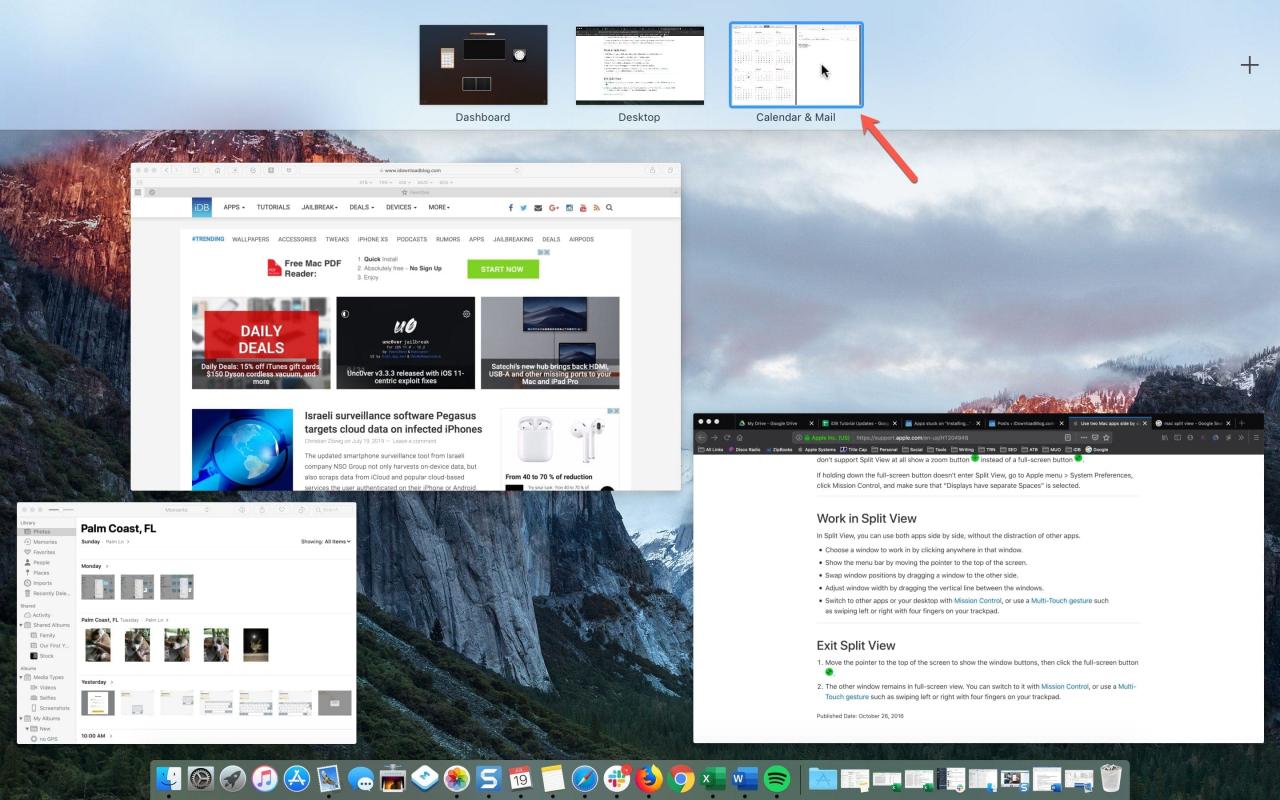Click the Facebook icon on iDB site
This screenshot has width=1280, height=800.
(x=511, y=207)
